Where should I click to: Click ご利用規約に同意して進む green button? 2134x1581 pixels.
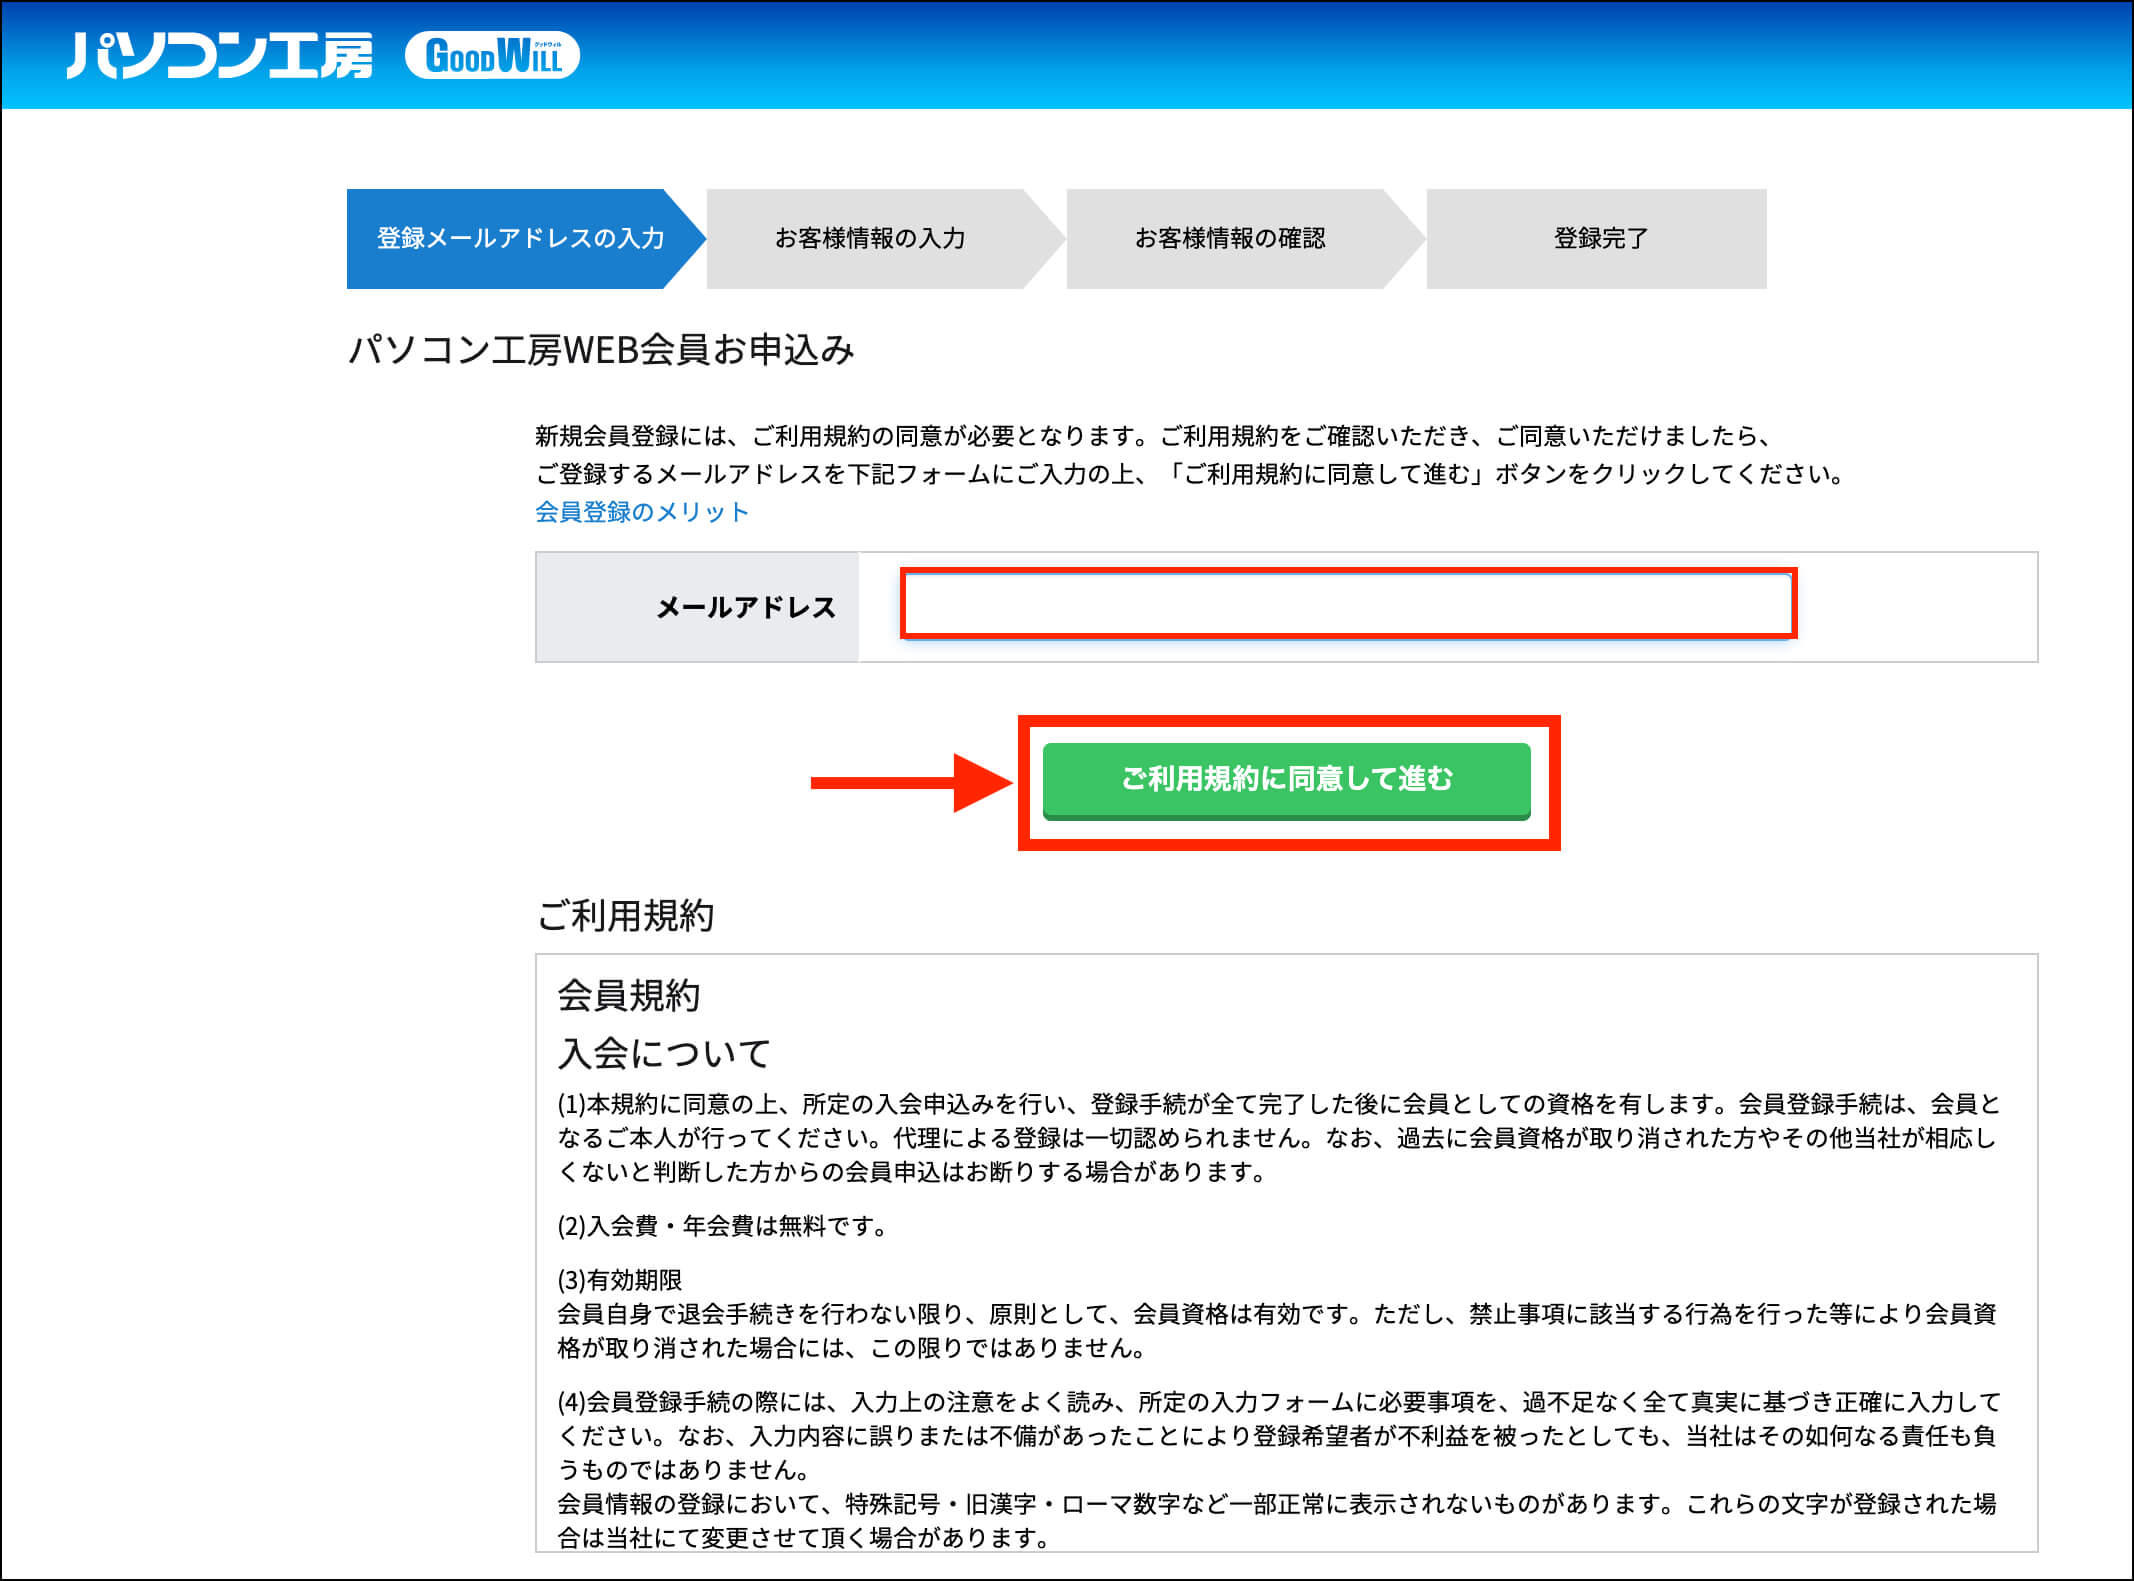pos(1287,781)
